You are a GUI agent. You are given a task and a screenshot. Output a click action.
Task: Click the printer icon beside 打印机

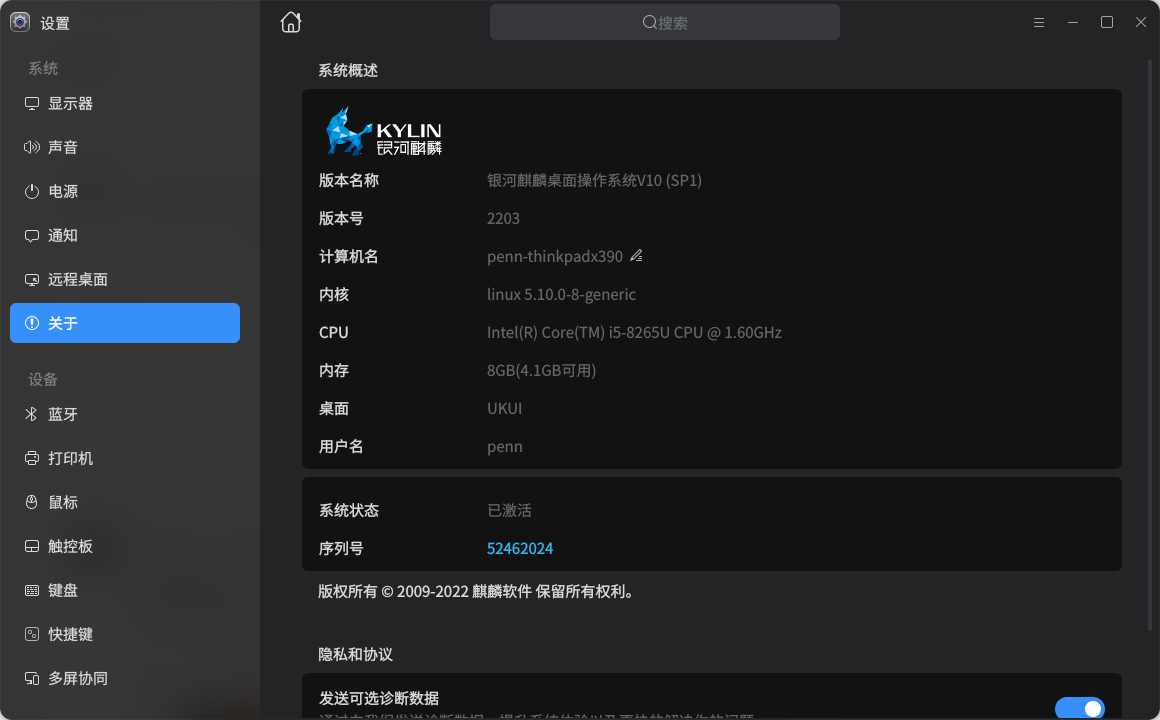32,458
